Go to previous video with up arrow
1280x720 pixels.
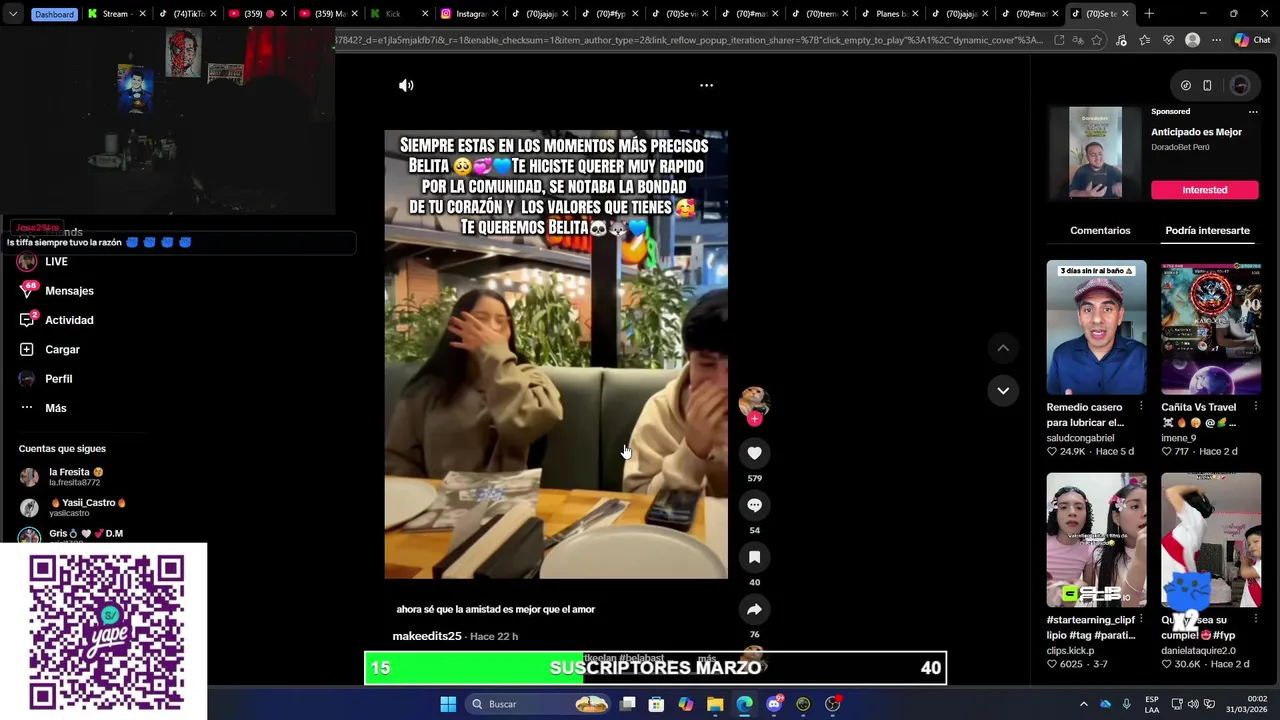click(1003, 348)
